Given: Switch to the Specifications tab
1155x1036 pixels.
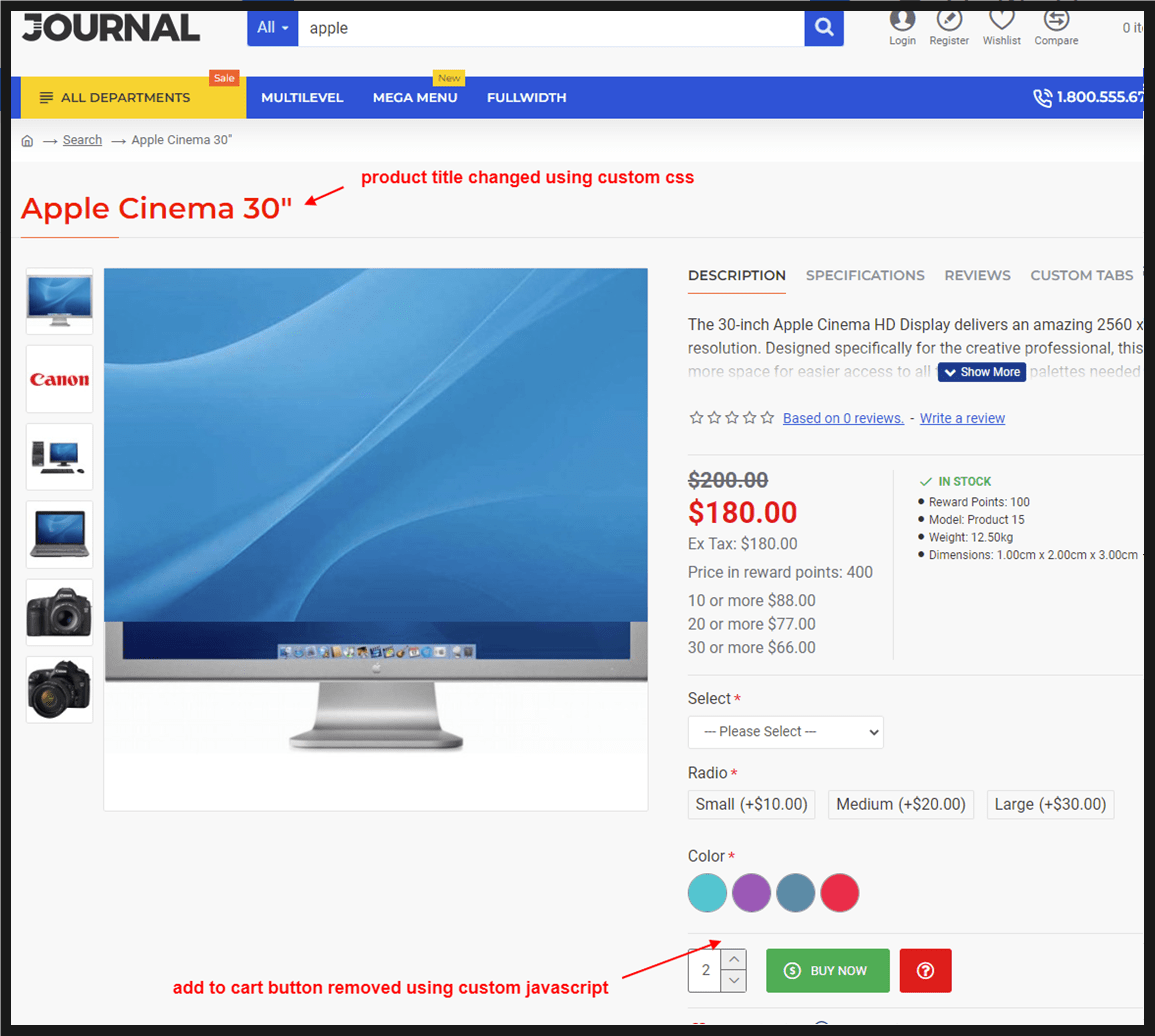Looking at the screenshot, I should 865,275.
